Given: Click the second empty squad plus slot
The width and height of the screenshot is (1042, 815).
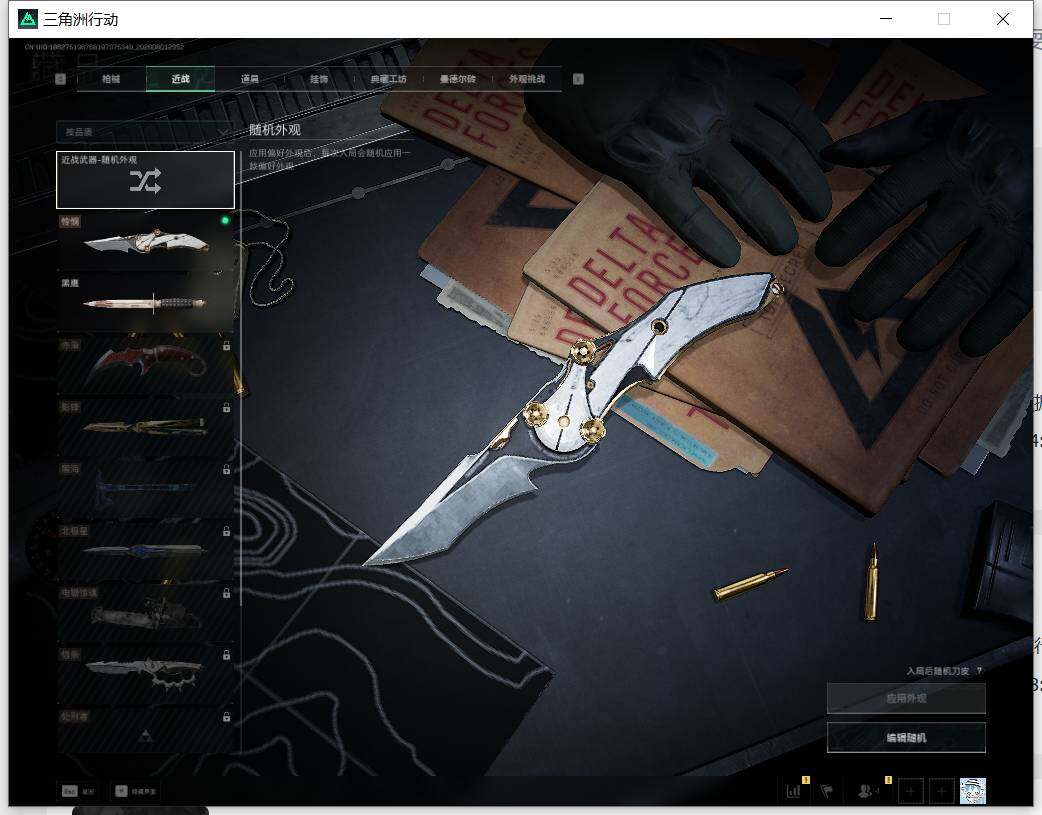Looking at the screenshot, I should 942,791.
